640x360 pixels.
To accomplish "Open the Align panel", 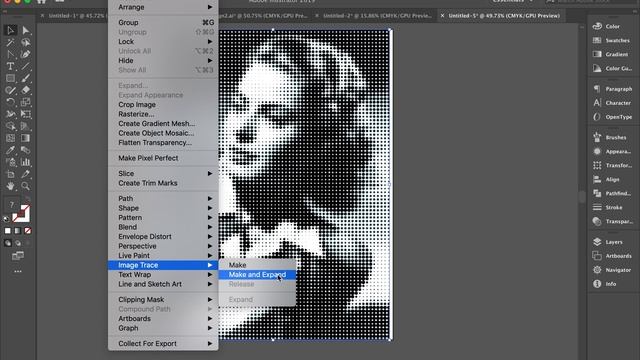I will (x=606, y=179).
